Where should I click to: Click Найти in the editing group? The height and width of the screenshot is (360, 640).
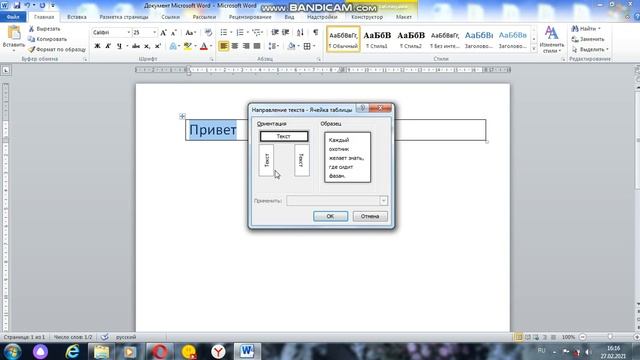(586, 29)
